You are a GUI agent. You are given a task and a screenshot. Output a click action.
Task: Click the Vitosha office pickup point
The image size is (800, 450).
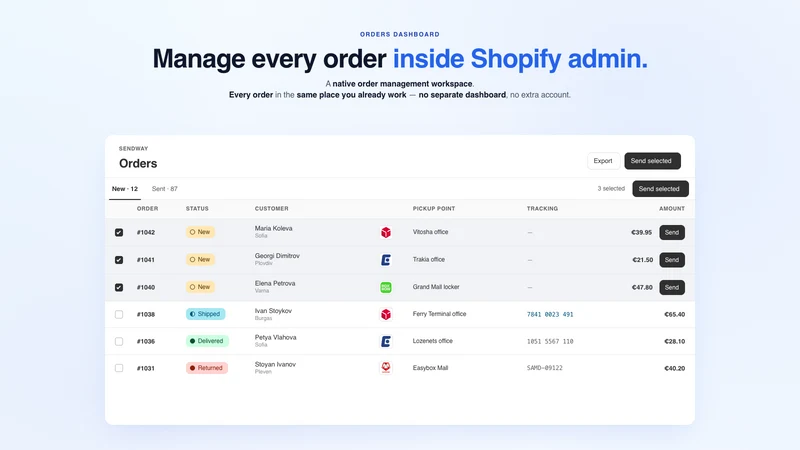431,232
